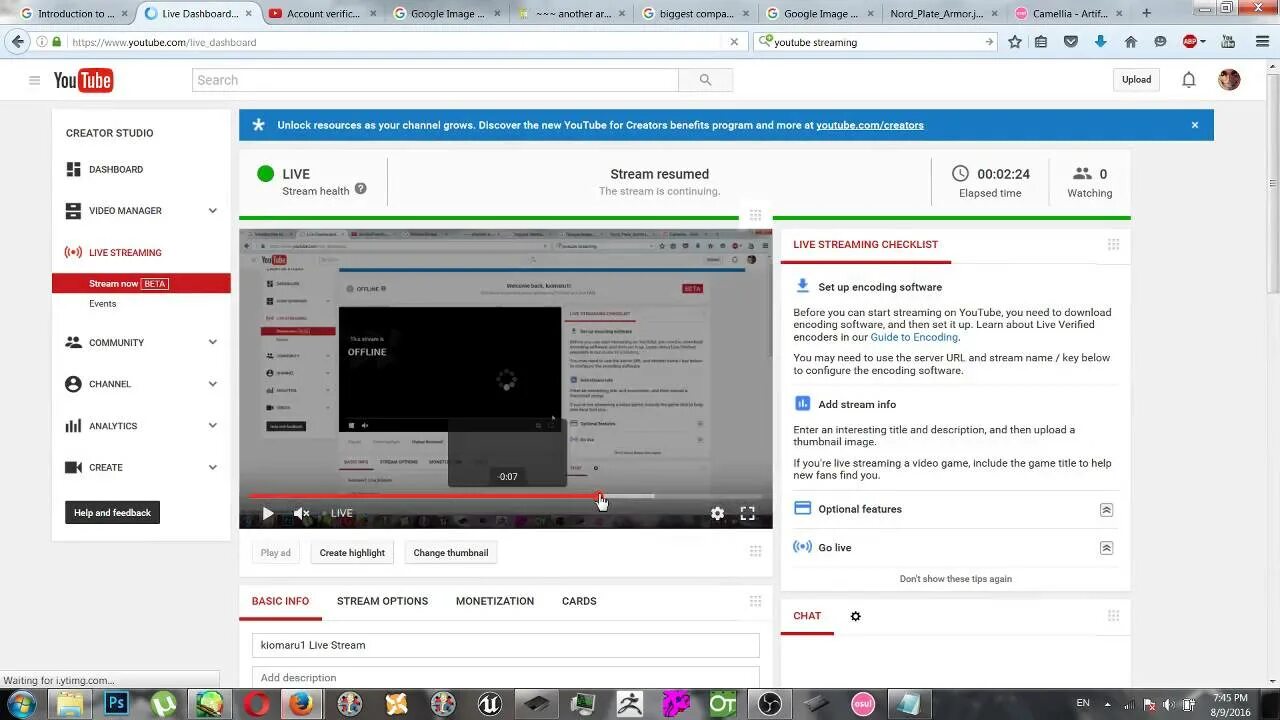1280x720 pixels.
Task: Open a new browser tab
Action: (x=1146, y=13)
